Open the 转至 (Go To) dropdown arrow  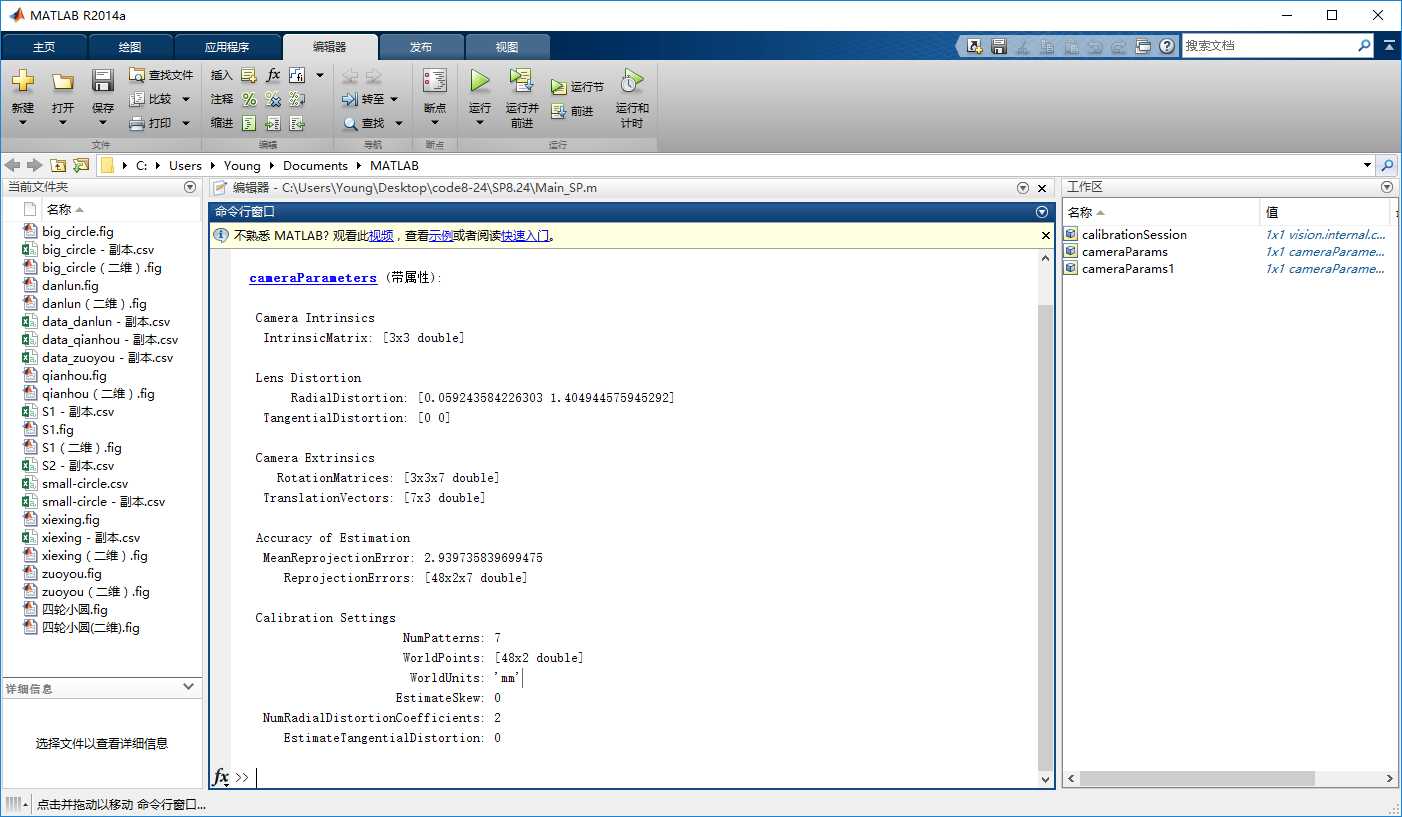coord(394,99)
